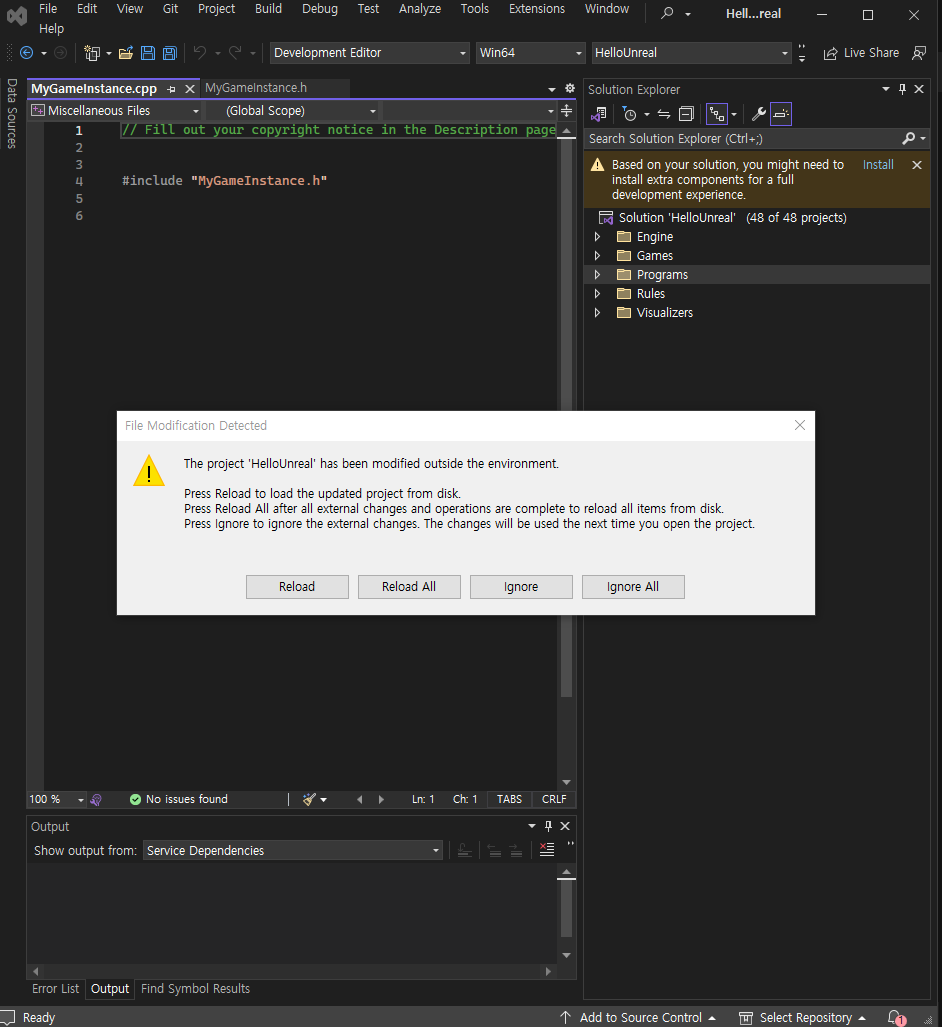Screen dimensions: 942x1027
Task: Click Add to Source Control in the status bar
Action: click(639, 1017)
